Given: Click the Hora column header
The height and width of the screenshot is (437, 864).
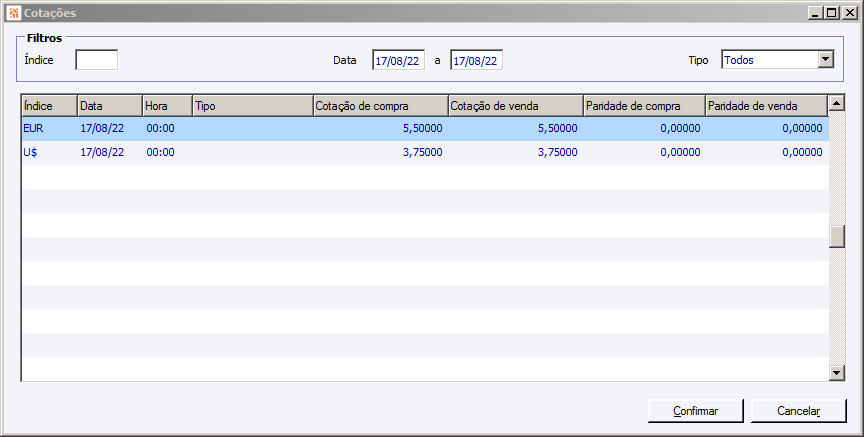Looking at the screenshot, I should (168, 106).
